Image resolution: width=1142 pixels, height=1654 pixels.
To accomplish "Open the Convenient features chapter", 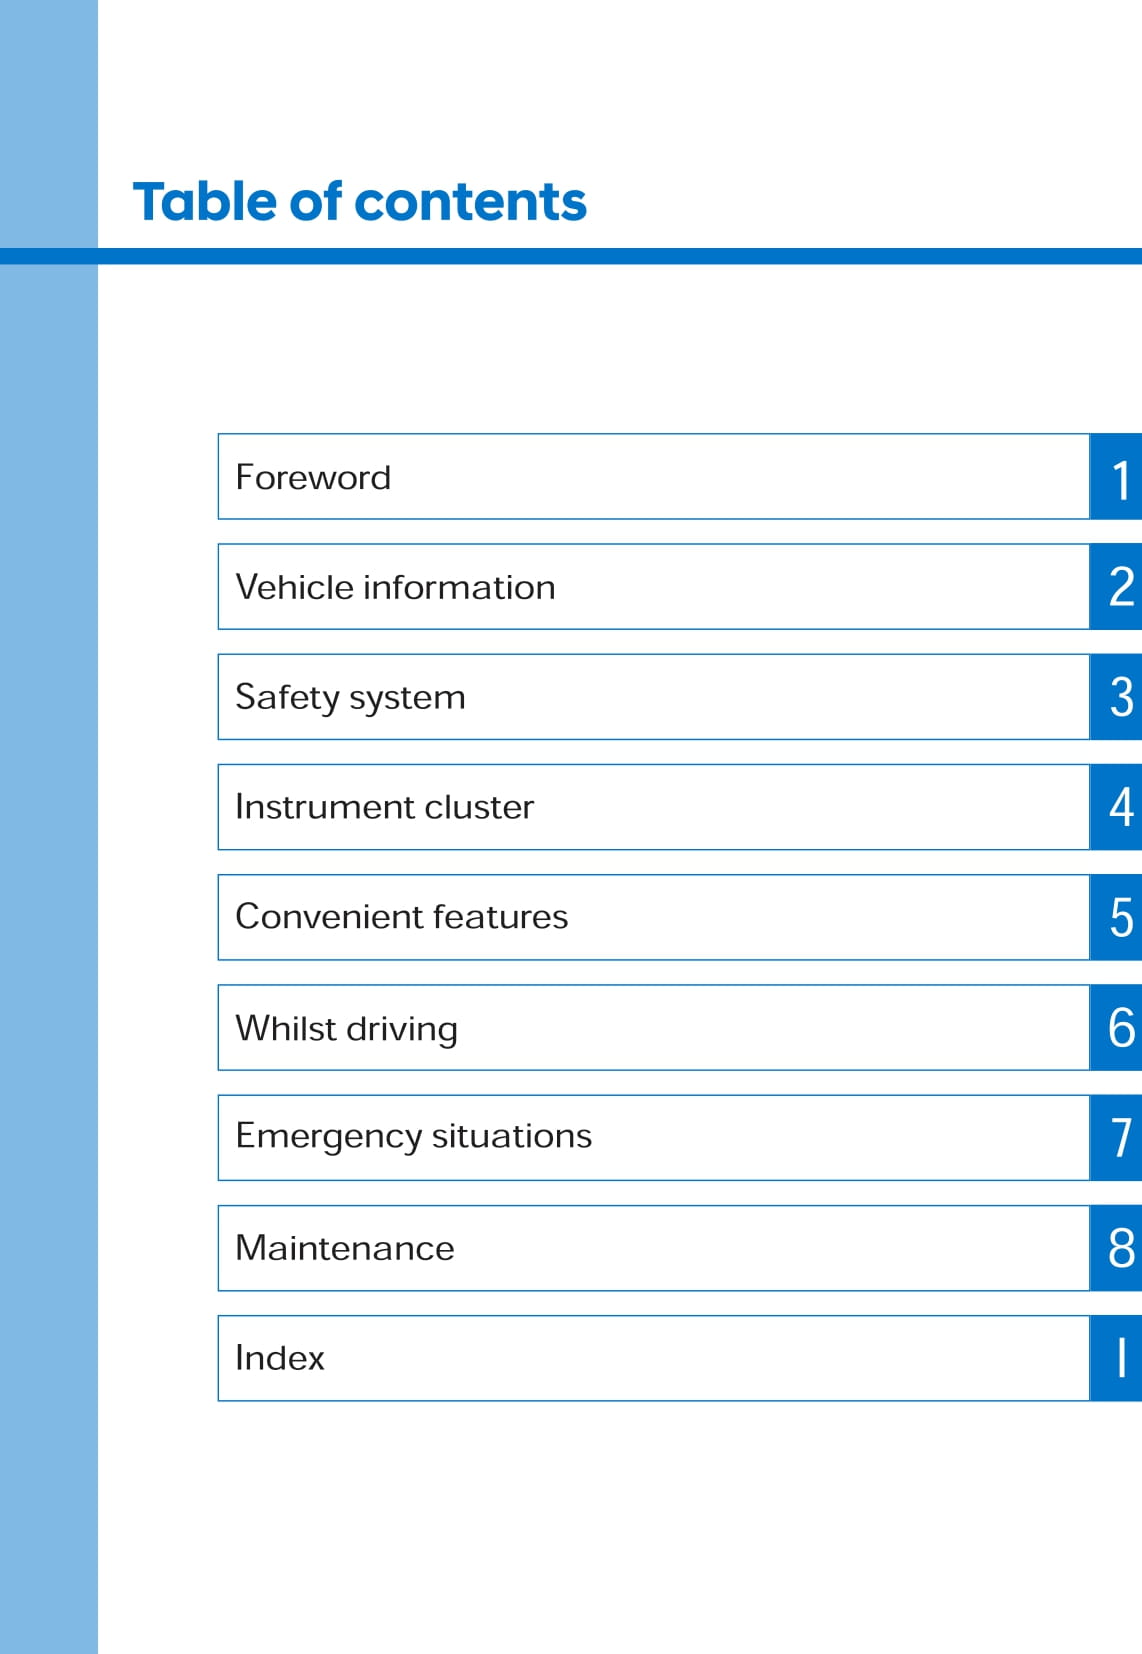I will point(653,917).
